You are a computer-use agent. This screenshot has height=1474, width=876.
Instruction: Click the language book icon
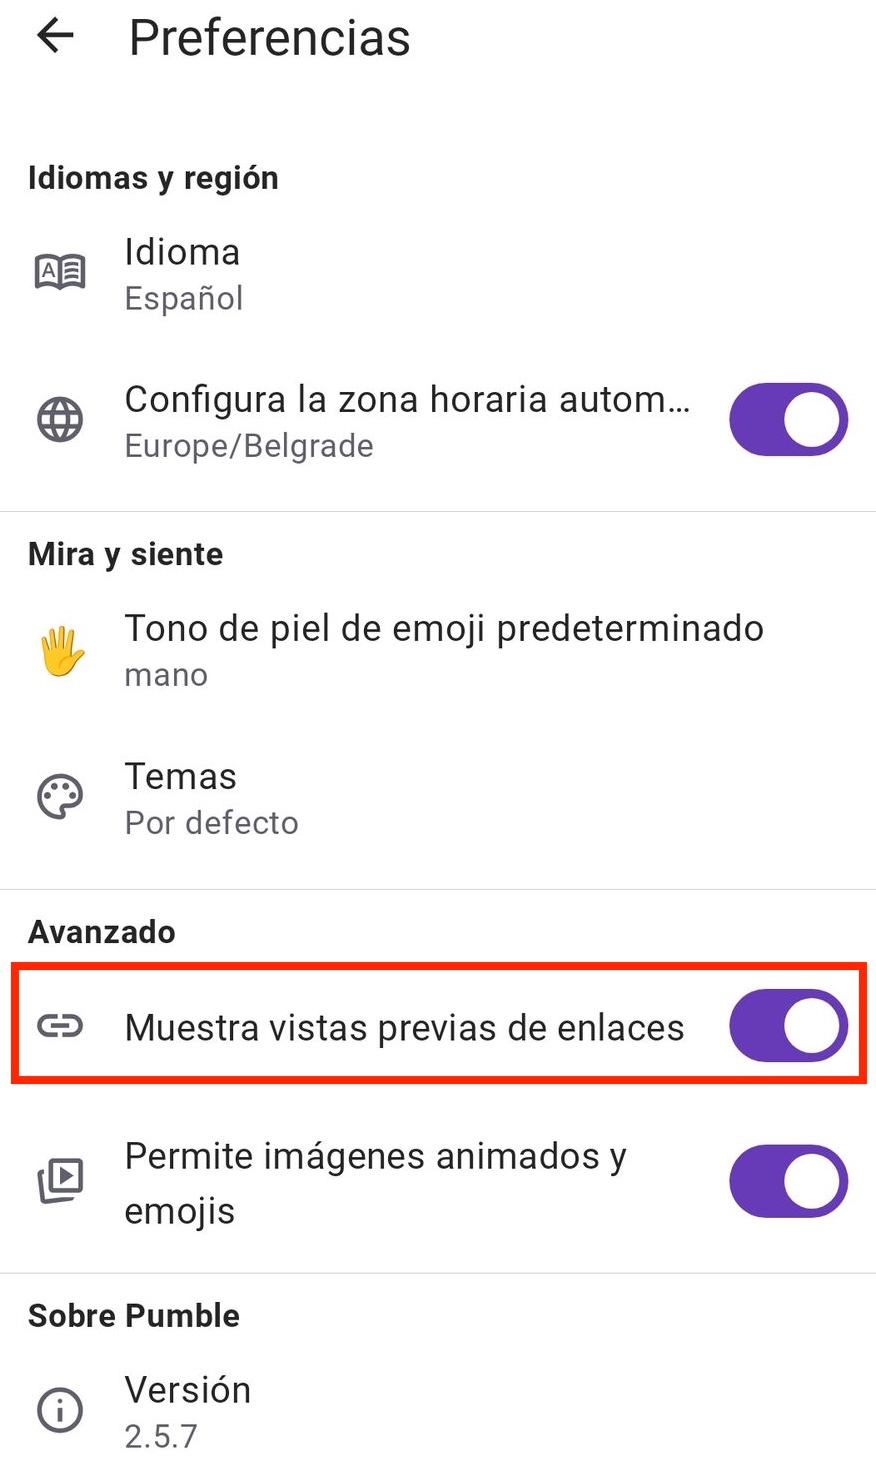[60, 272]
